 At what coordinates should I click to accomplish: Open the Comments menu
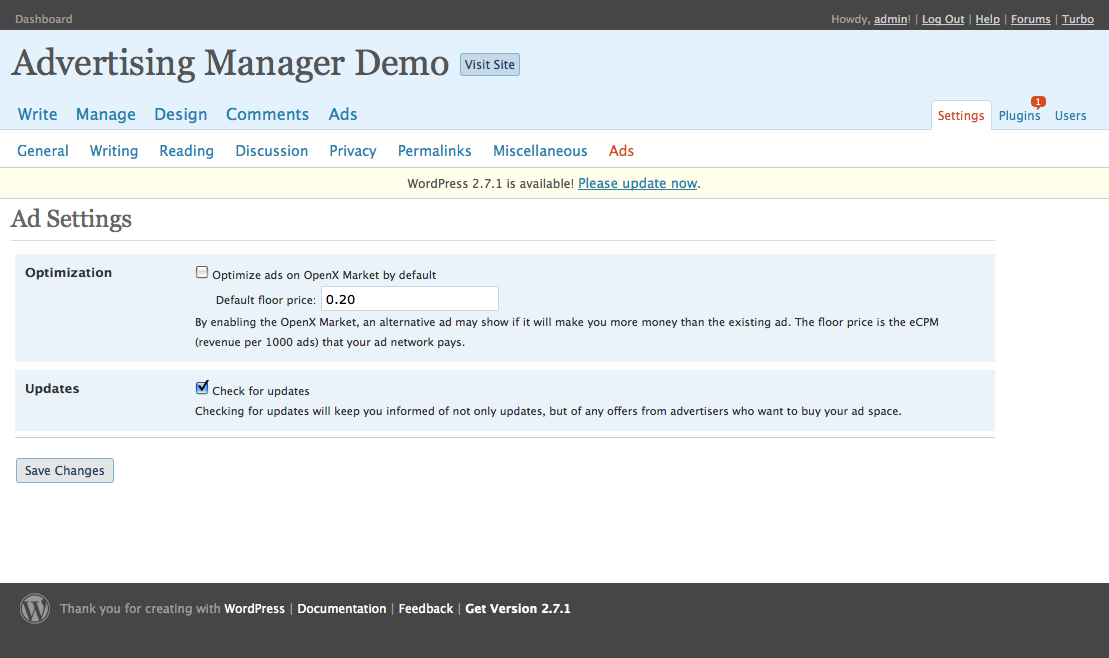point(267,114)
